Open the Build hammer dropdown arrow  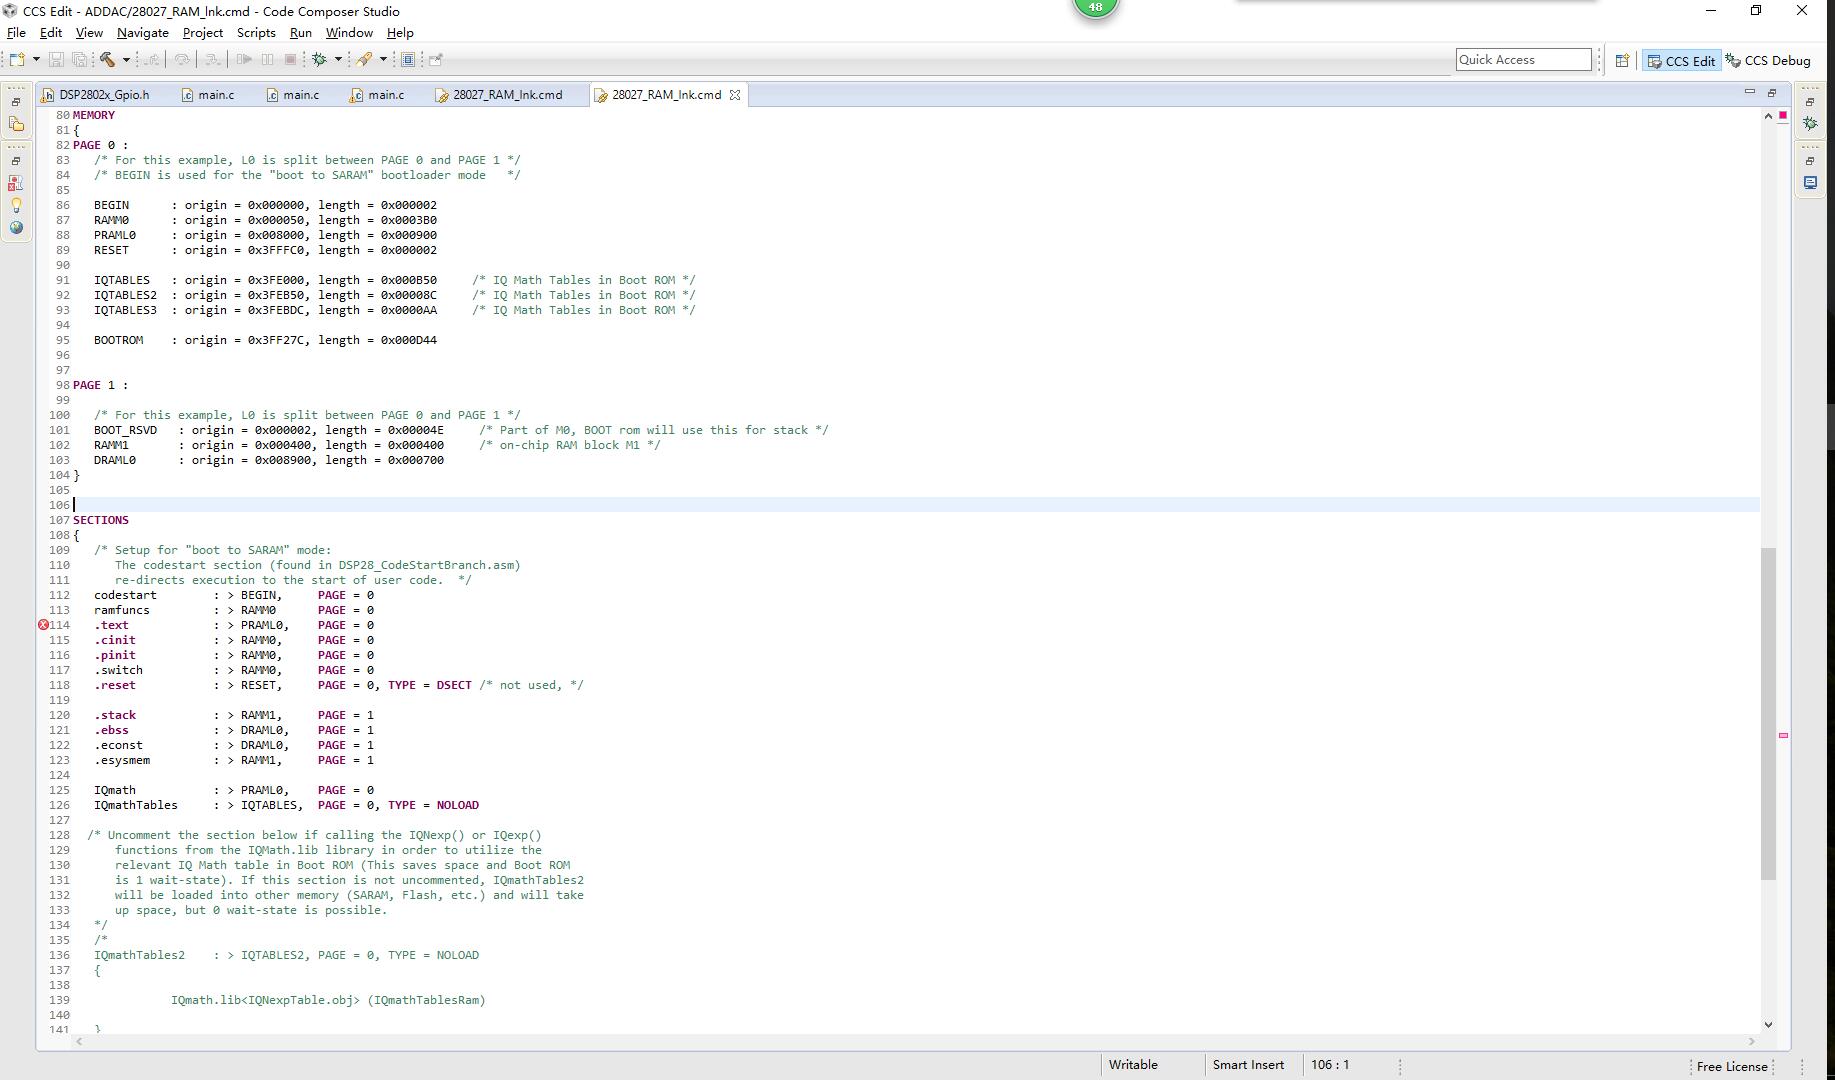coord(126,60)
